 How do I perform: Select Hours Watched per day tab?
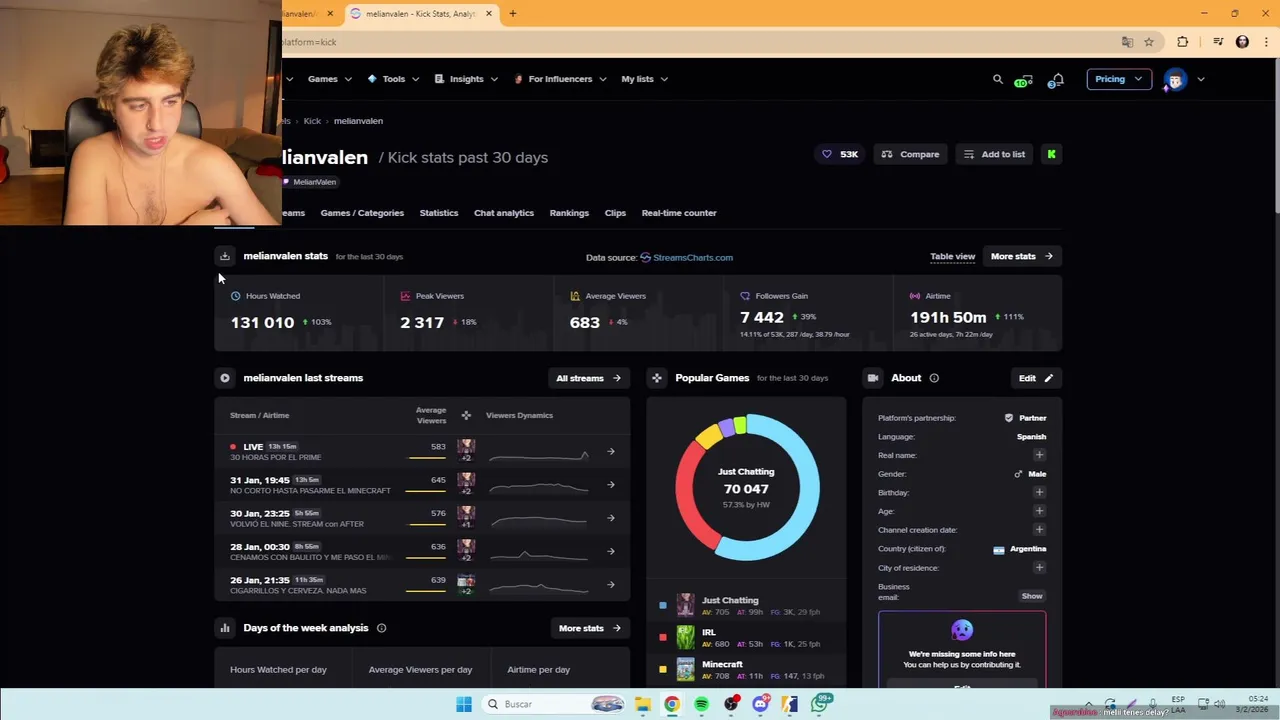pos(278,670)
